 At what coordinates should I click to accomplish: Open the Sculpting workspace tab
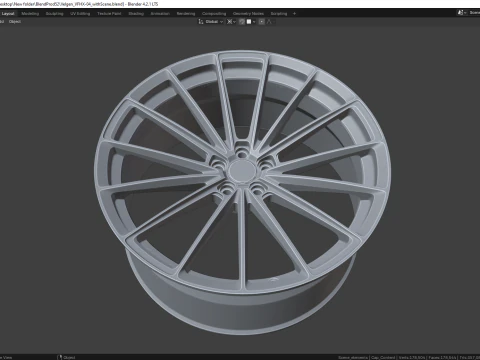pos(54,14)
